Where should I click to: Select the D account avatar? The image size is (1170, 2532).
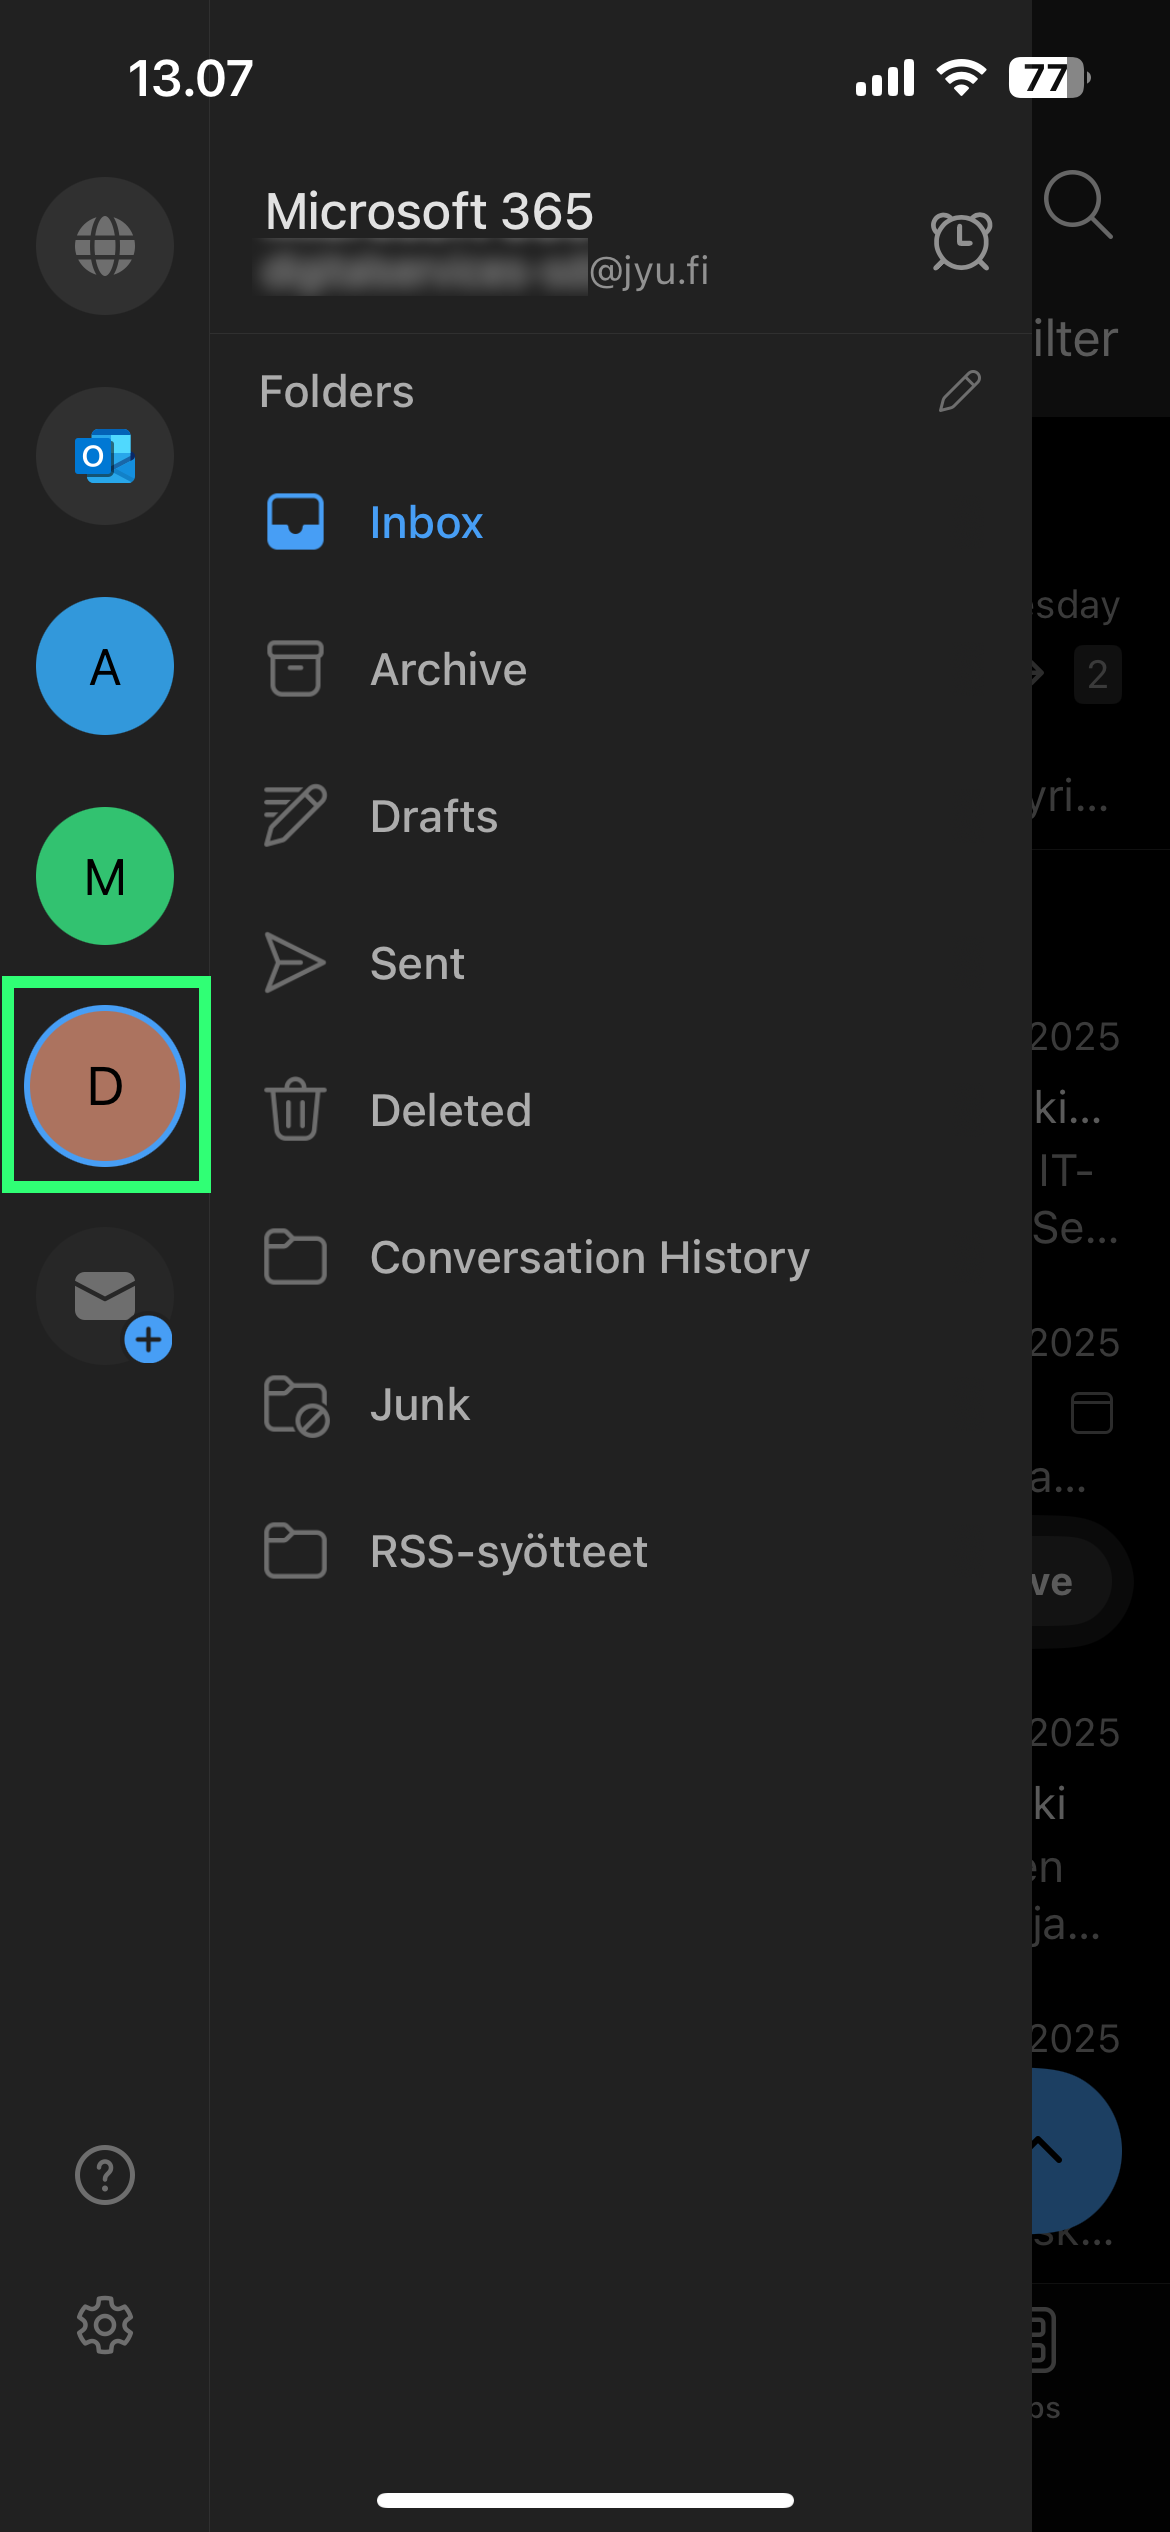[105, 1086]
